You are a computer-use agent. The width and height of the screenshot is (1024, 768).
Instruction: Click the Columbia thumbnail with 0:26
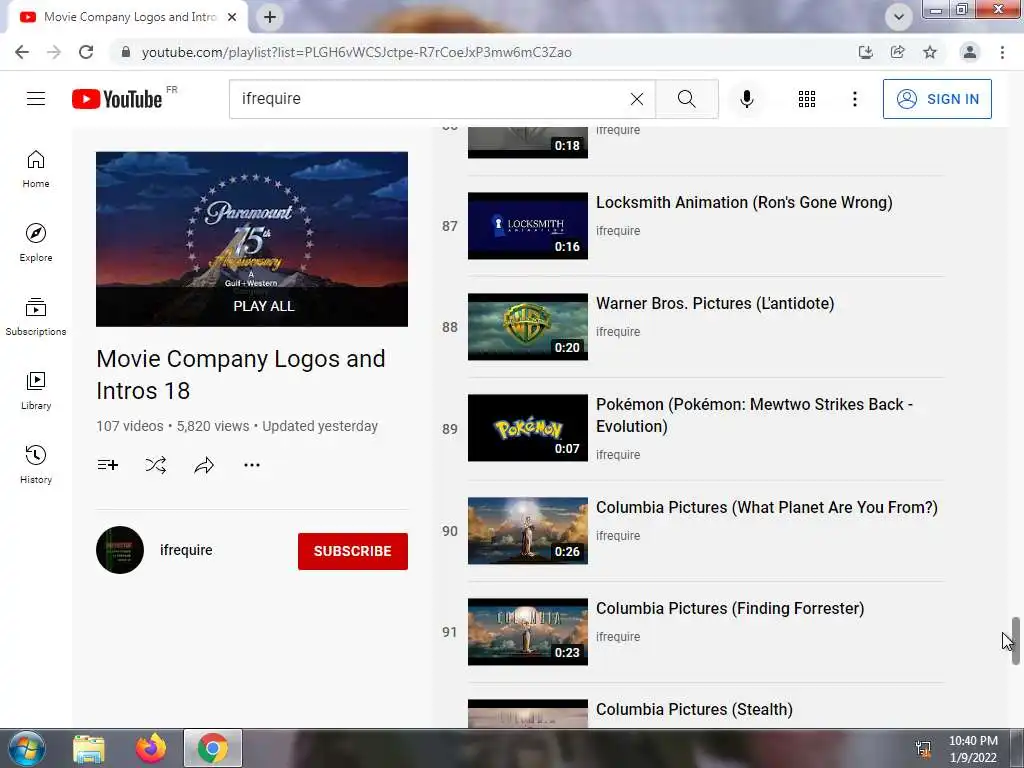pos(528,531)
